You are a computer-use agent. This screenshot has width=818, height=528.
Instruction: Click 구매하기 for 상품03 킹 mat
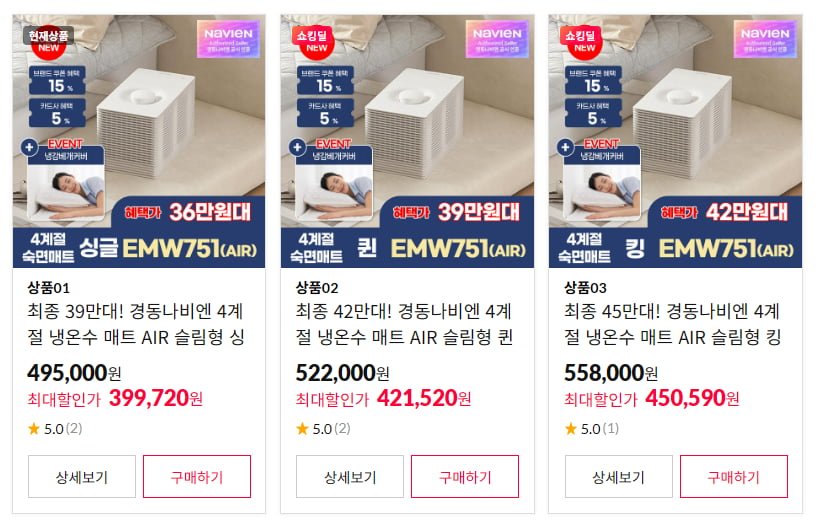coord(733,476)
